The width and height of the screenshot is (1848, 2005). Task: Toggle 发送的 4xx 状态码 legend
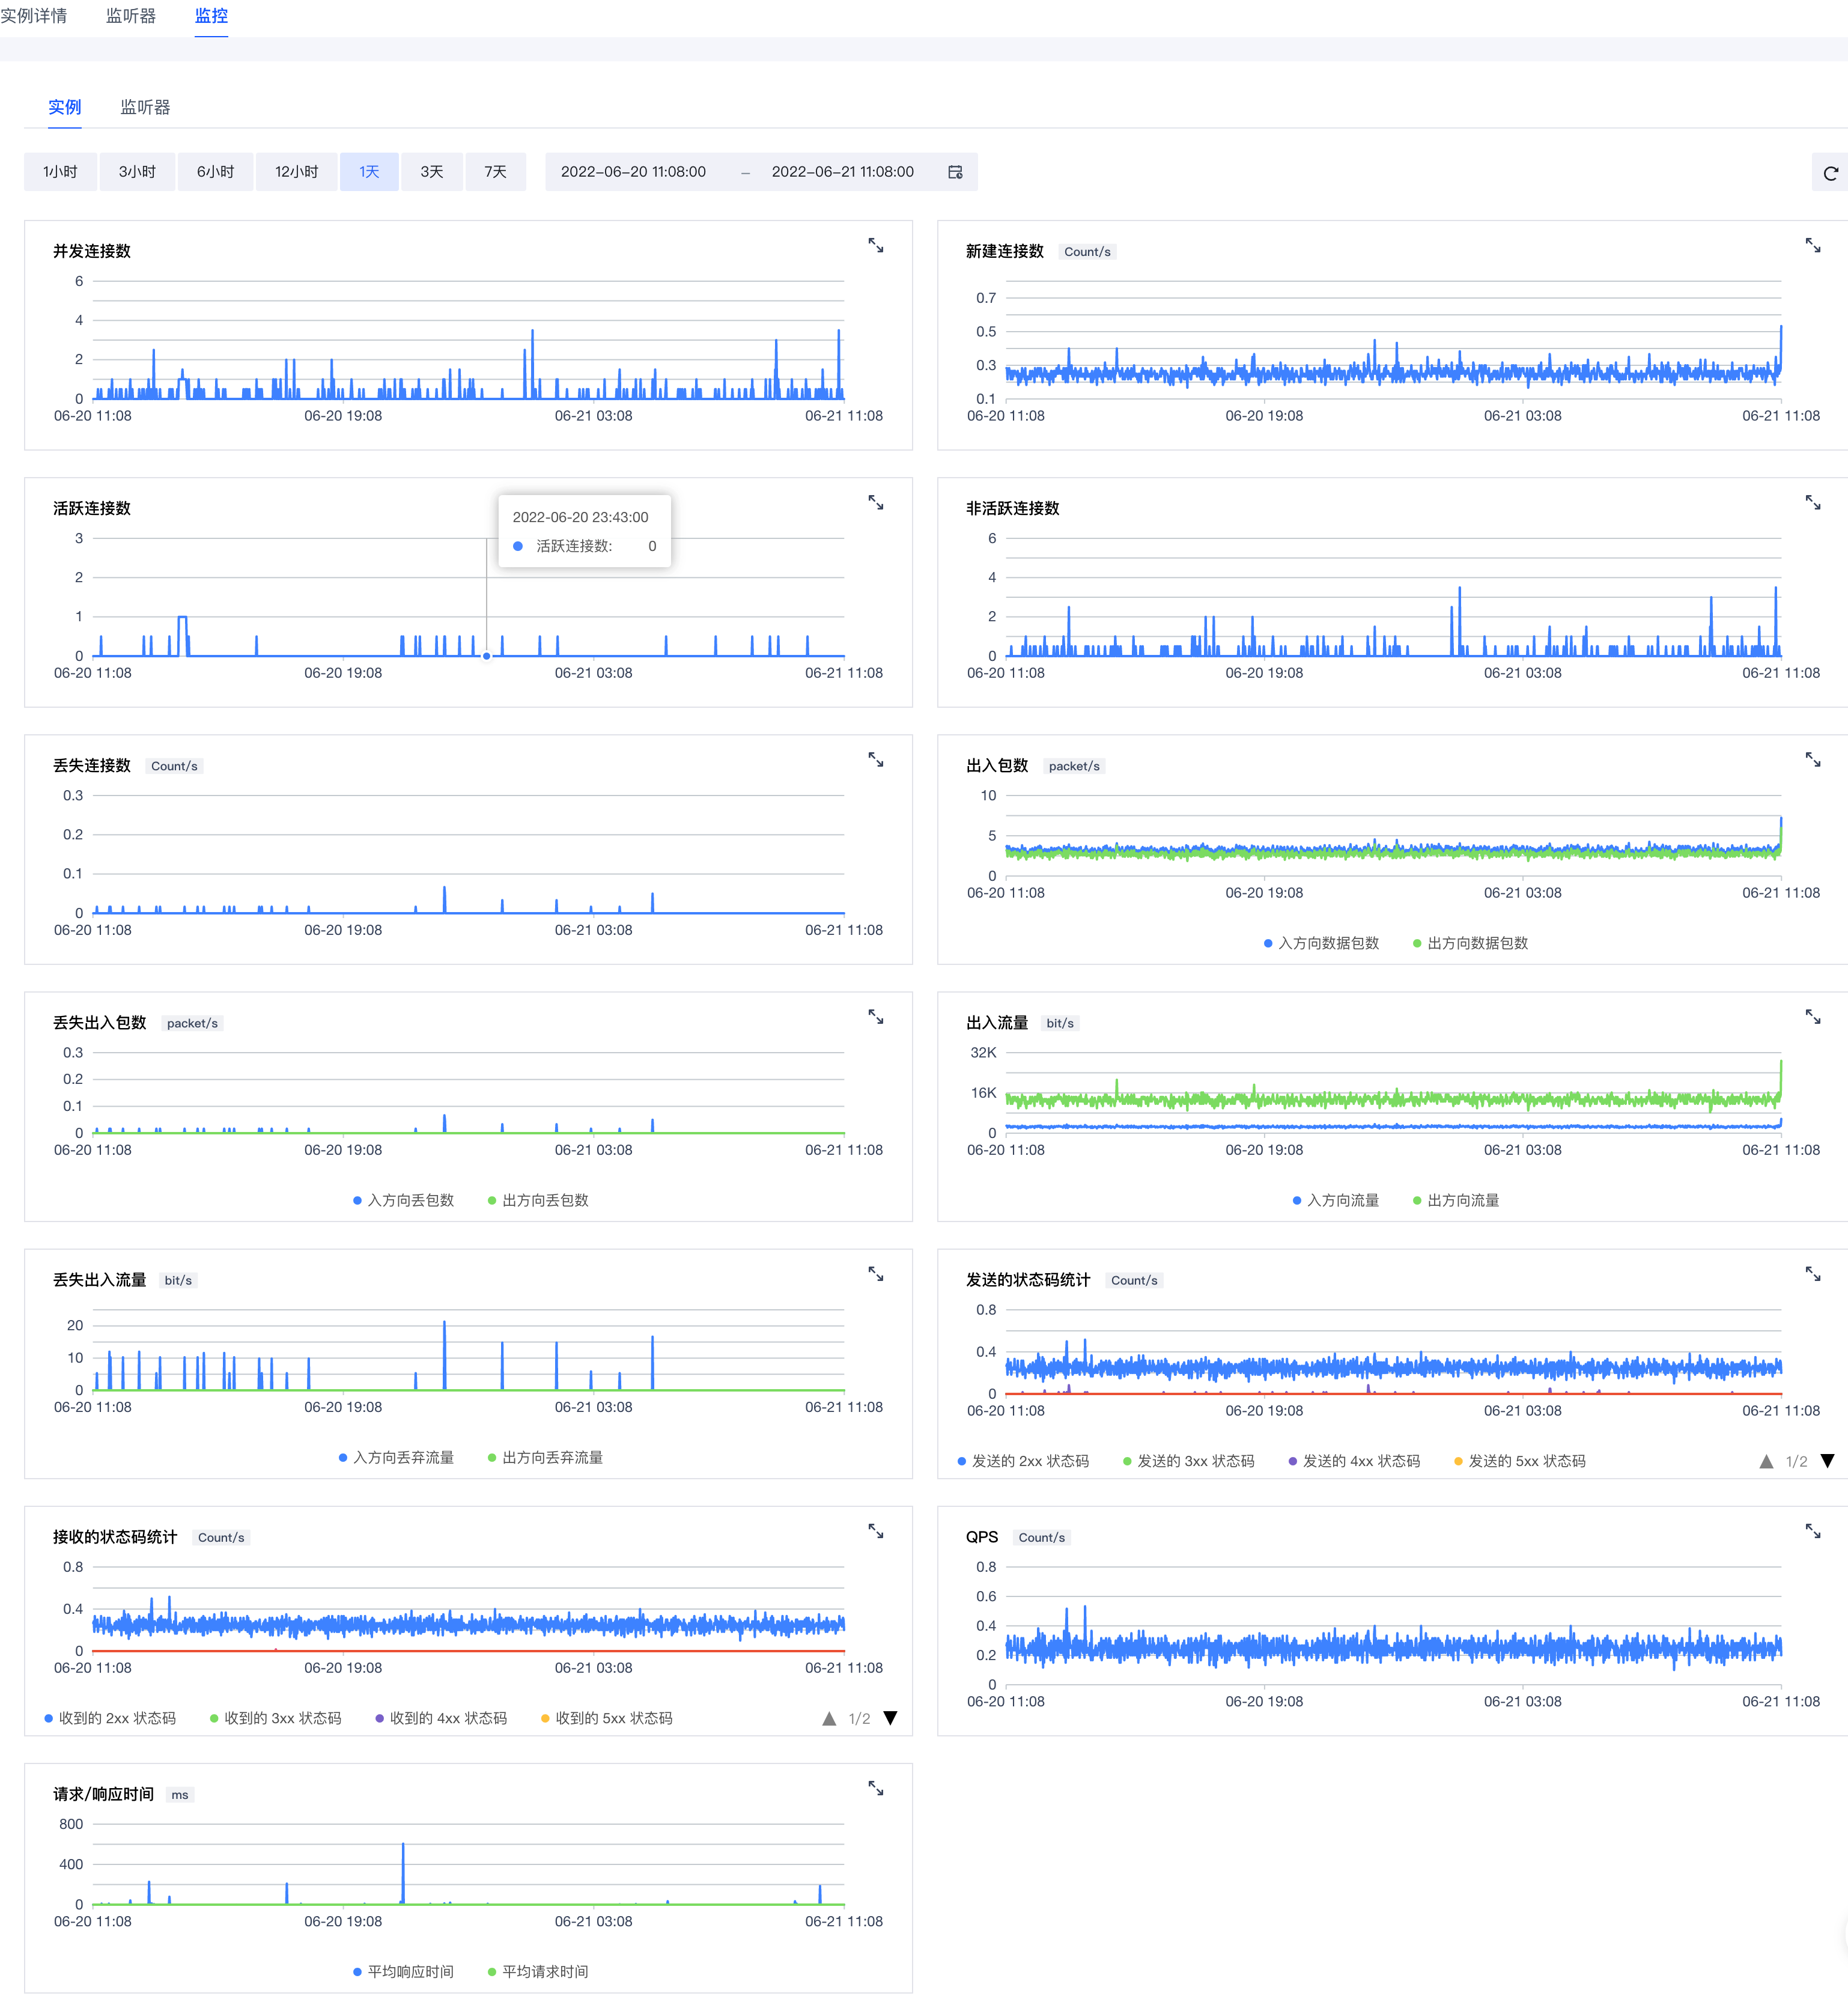pos(1354,1461)
